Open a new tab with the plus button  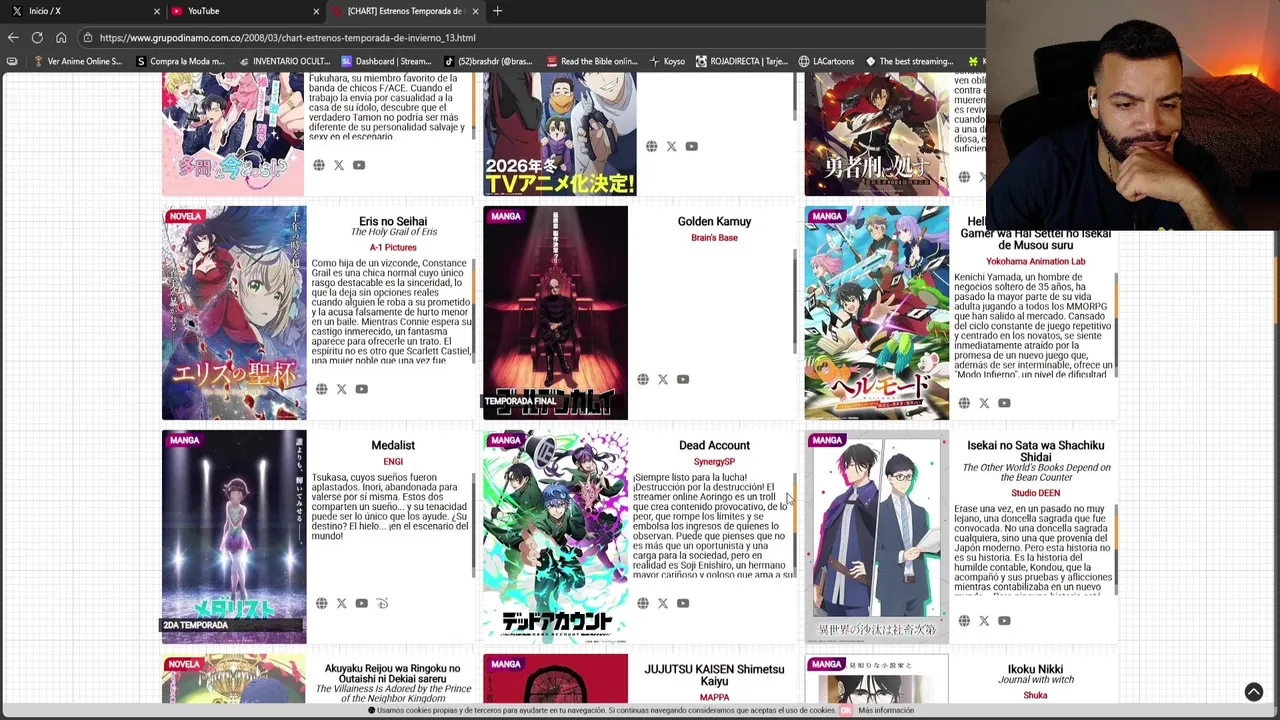click(497, 11)
